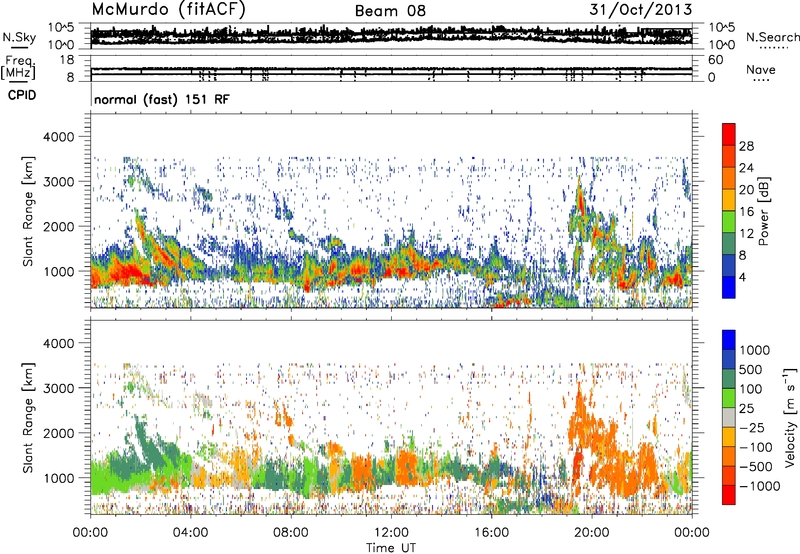Click the '16:00' time tick label
The image size is (800, 554).
pyautogui.click(x=491, y=533)
